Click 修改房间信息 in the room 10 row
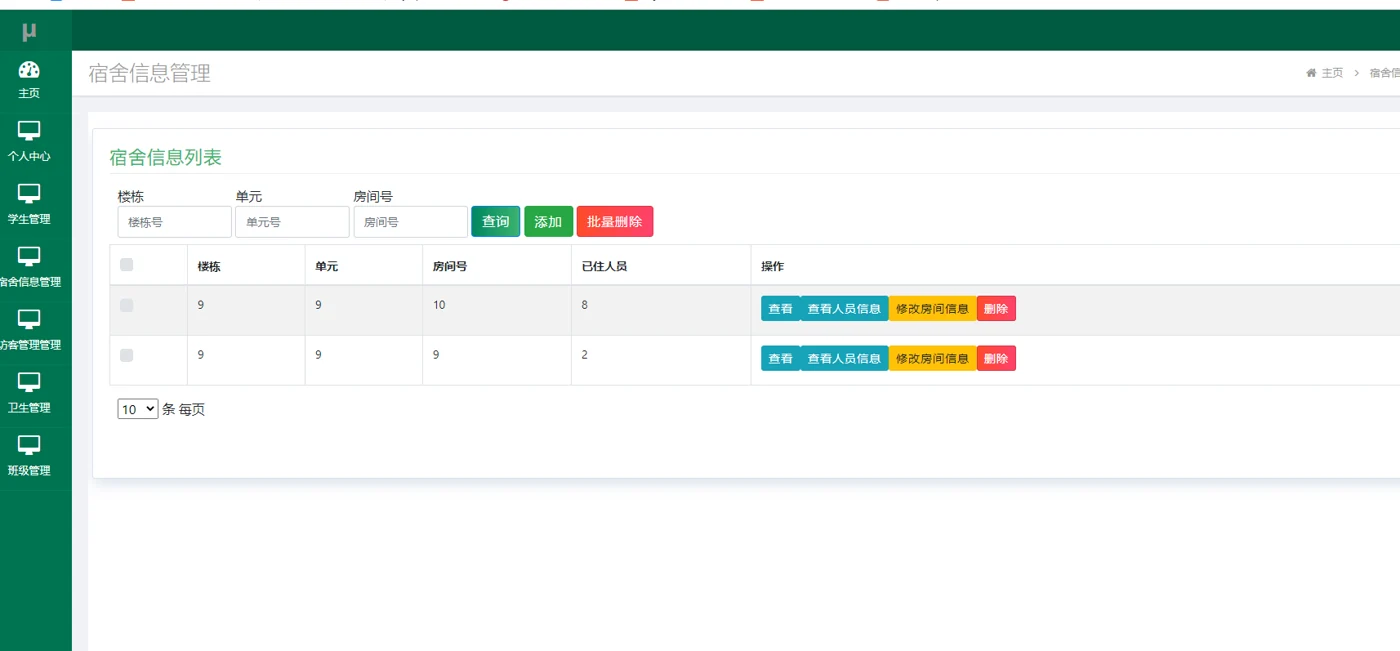 pos(933,309)
